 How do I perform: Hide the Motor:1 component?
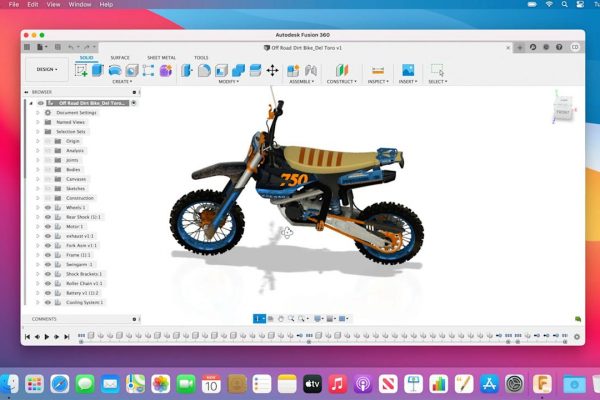point(48,227)
